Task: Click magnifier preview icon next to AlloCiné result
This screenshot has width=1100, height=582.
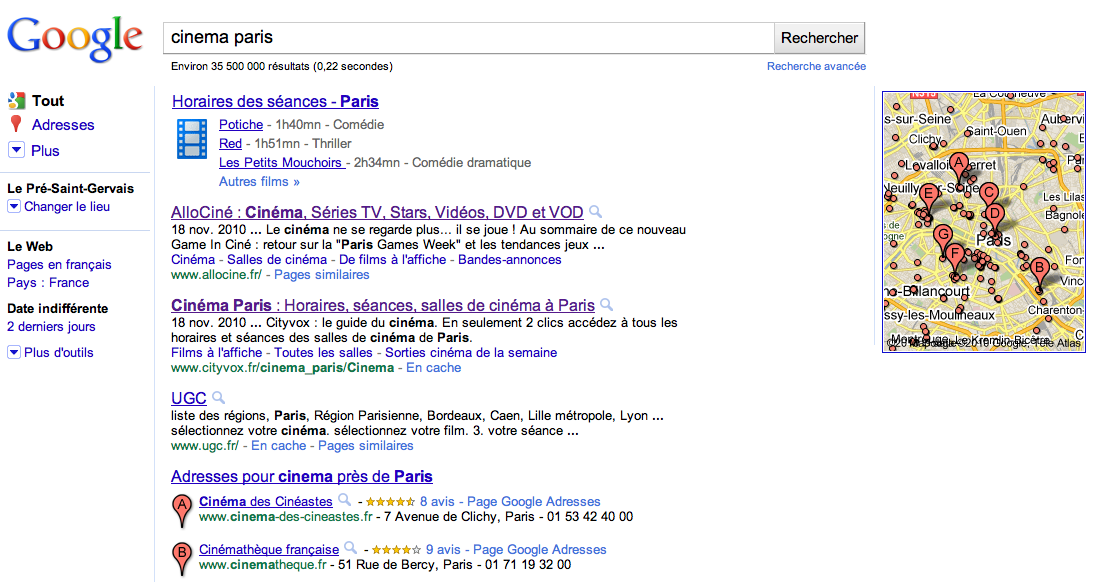Action: [596, 211]
